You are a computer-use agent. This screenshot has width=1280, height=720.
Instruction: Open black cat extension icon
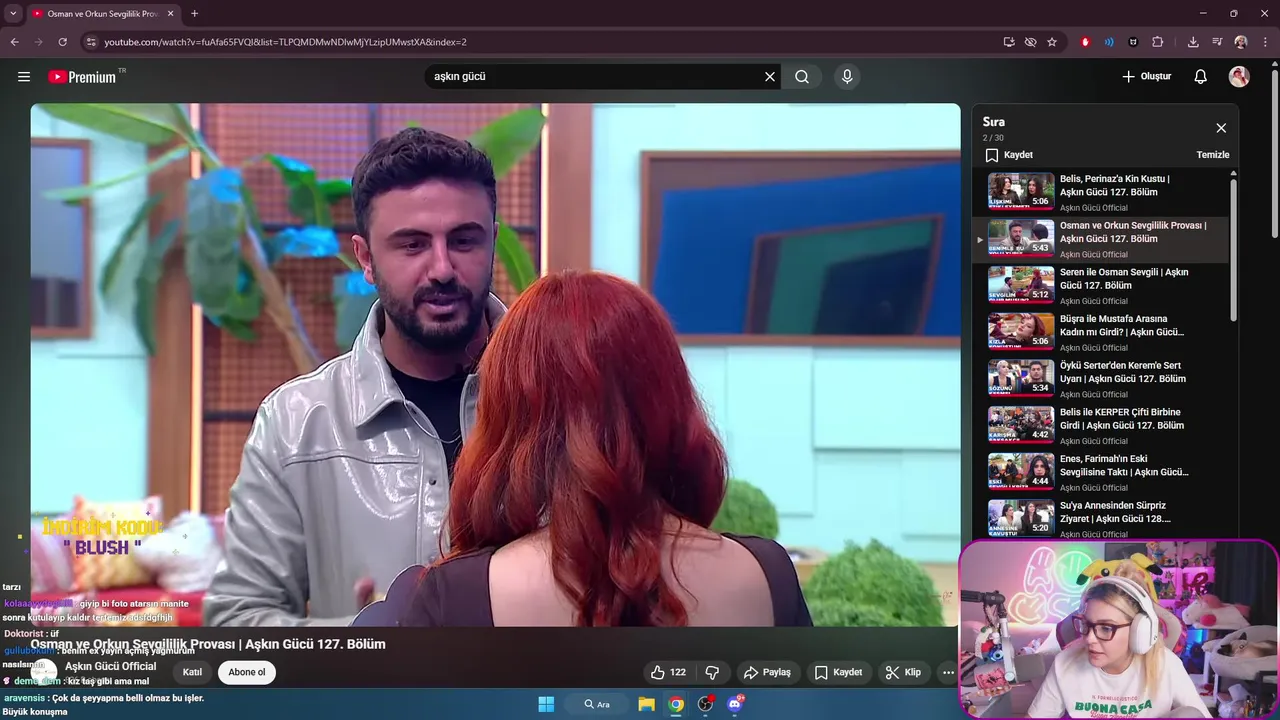point(1133,42)
